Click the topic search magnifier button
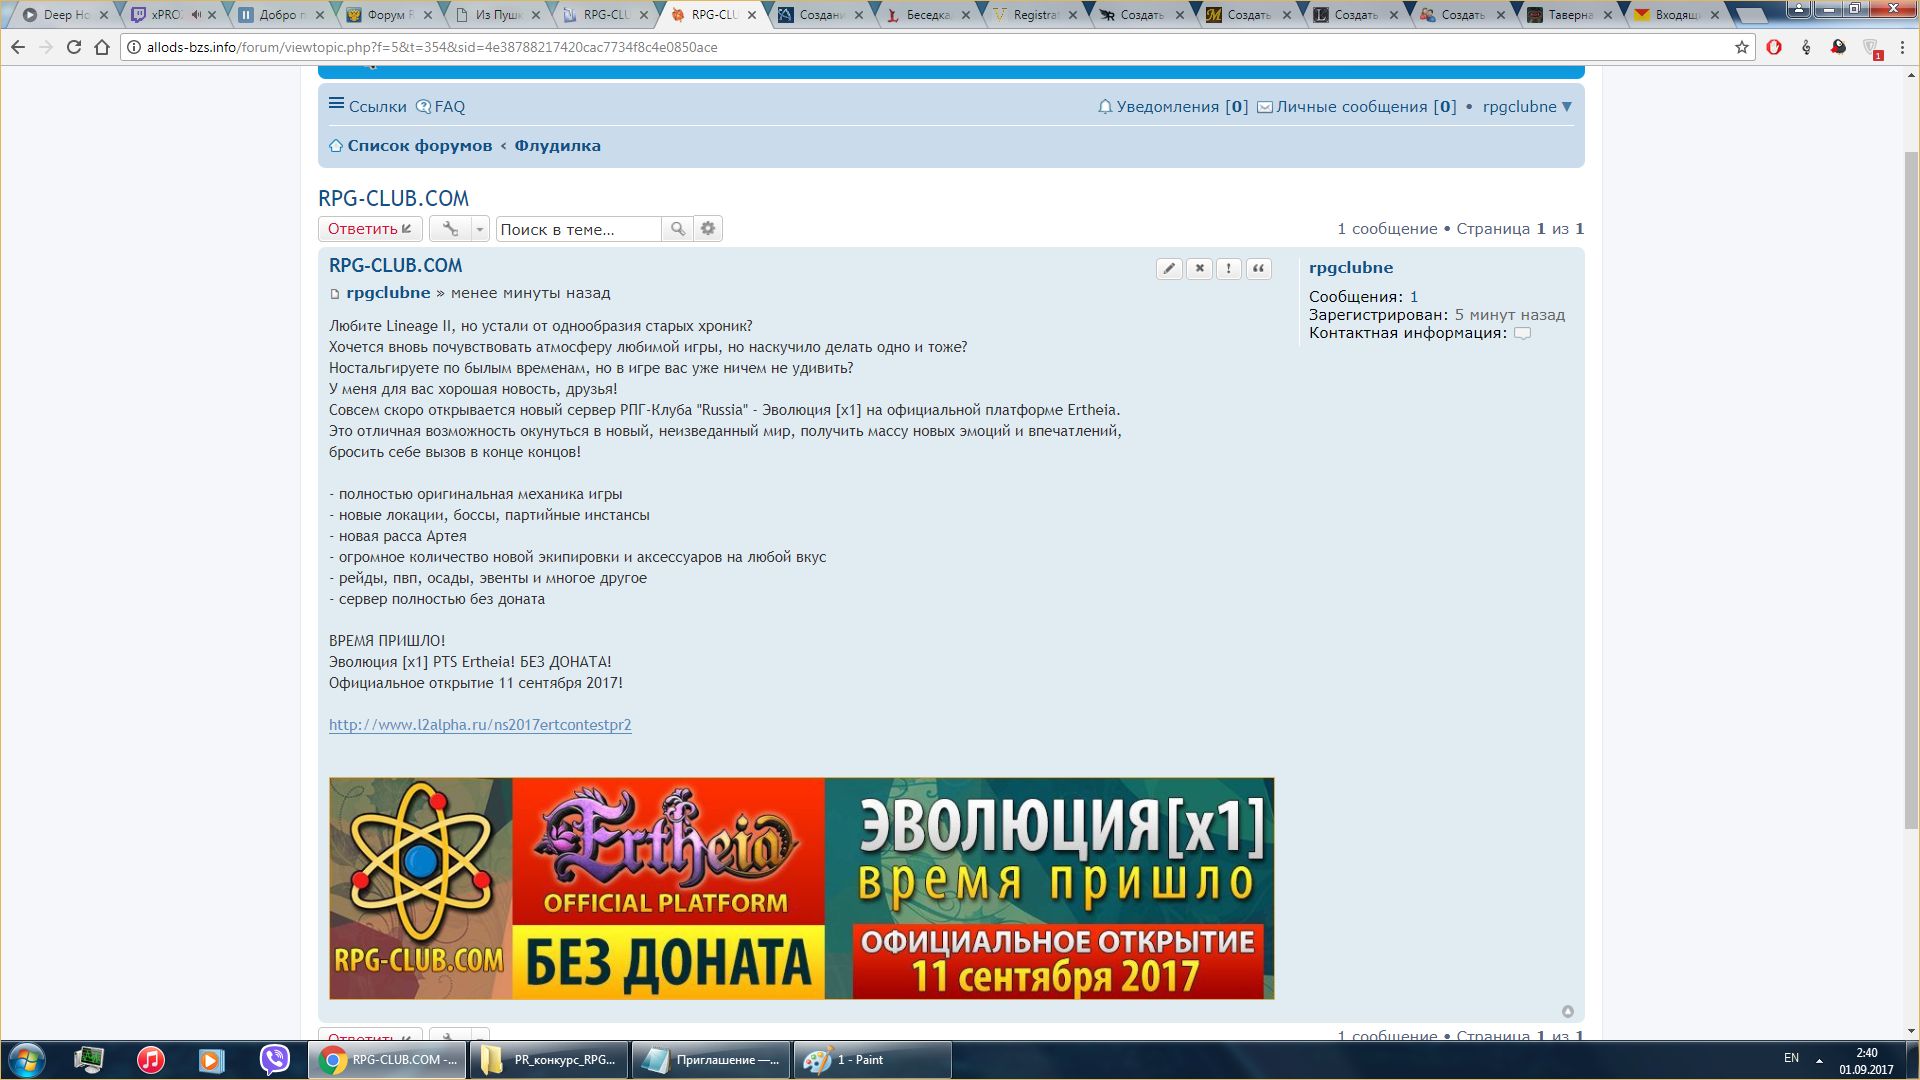The height and width of the screenshot is (1080, 1920). click(677, 229)
